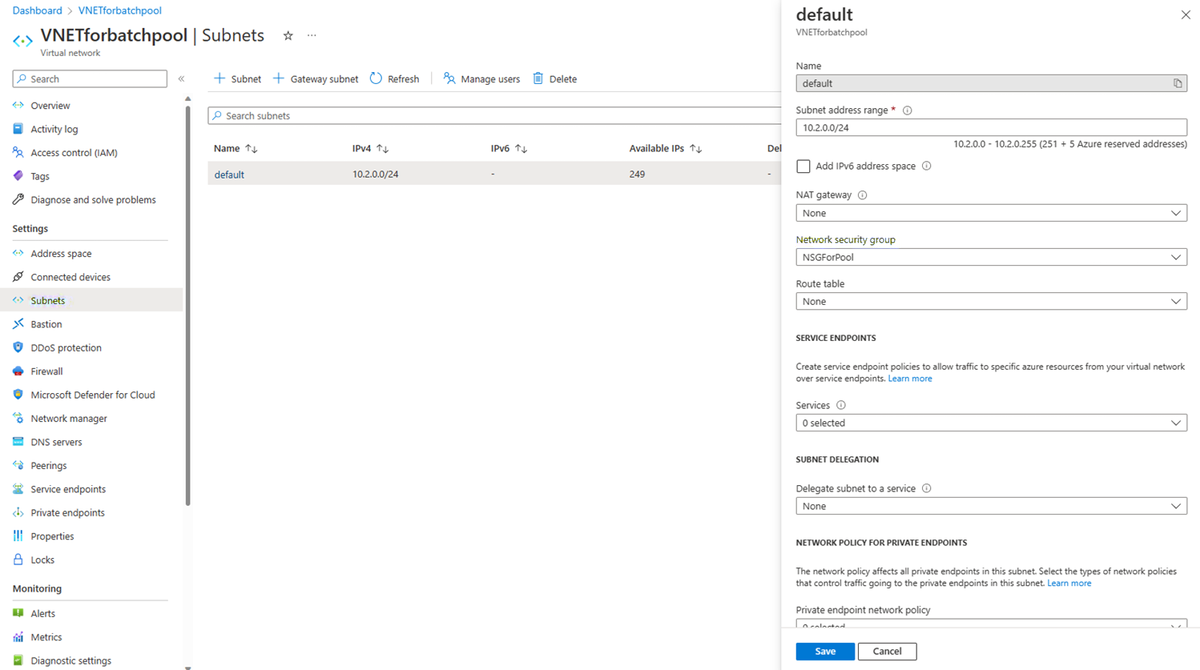Viewport: 1200px width, 670px height.
Task: Click Delete in the subnets toolbar
Action: tap(555, 79)
